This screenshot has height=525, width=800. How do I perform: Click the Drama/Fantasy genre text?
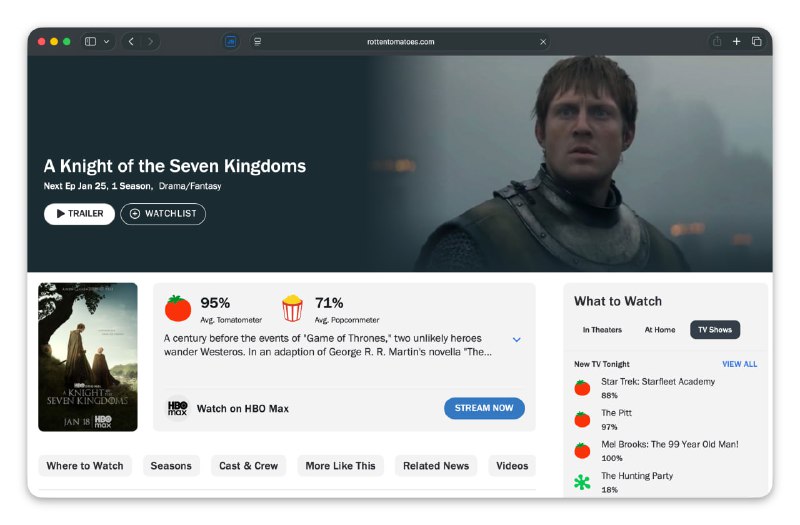[190, 186]
